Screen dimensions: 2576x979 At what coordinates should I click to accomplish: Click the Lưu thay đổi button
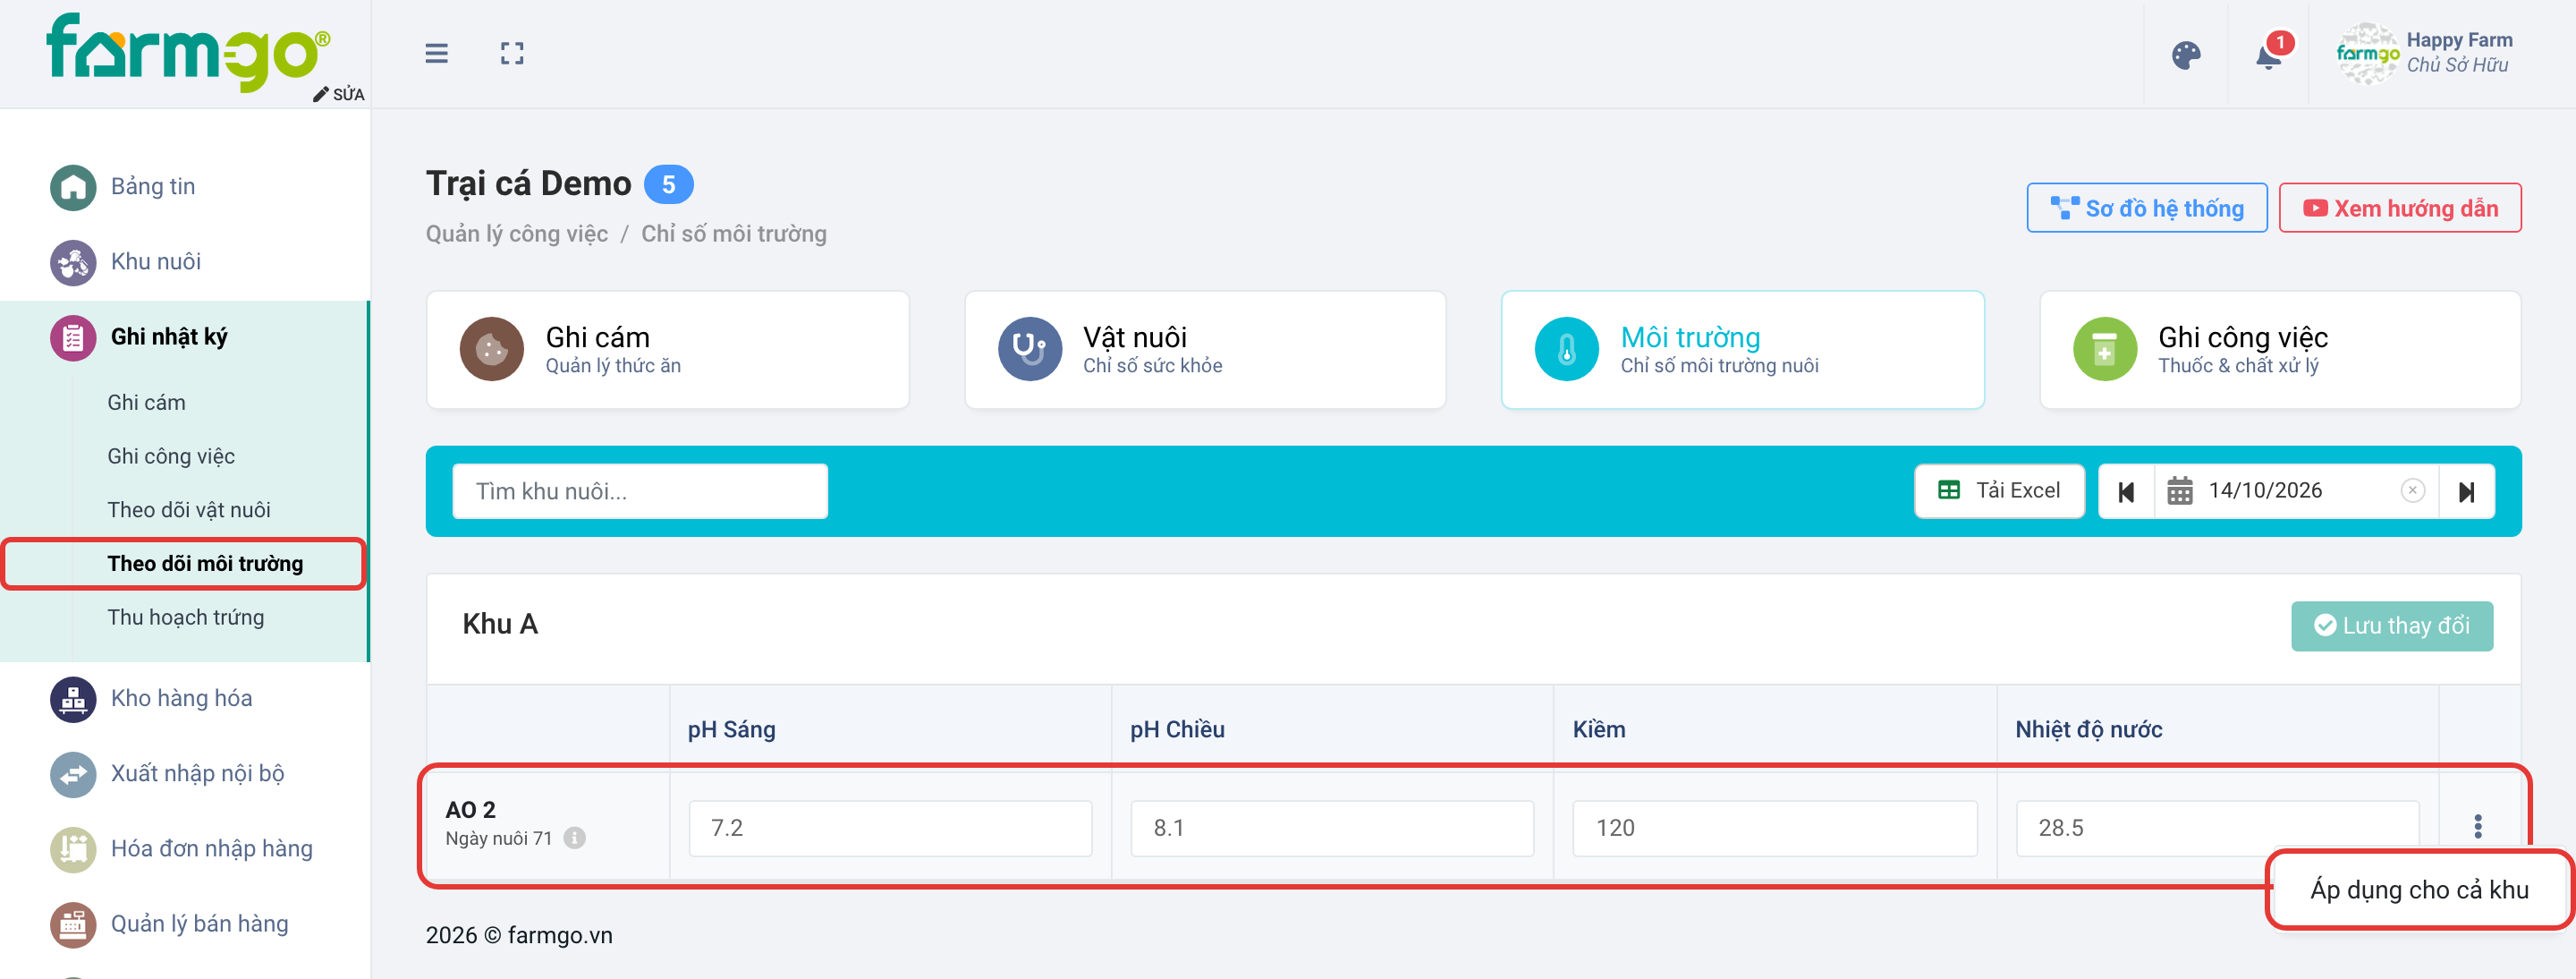point(2391,626)
